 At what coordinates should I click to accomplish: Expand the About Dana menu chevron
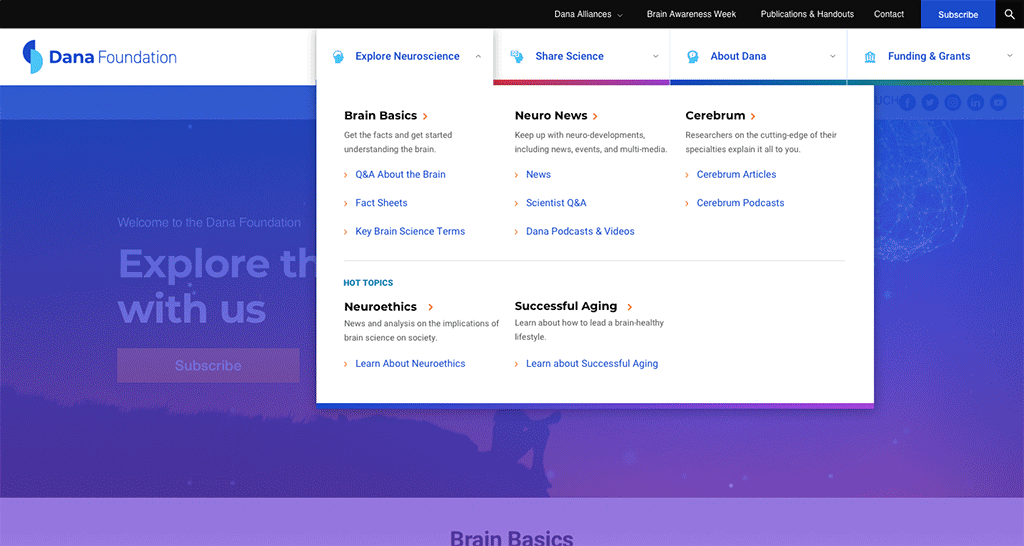click(x=833, y=57)
